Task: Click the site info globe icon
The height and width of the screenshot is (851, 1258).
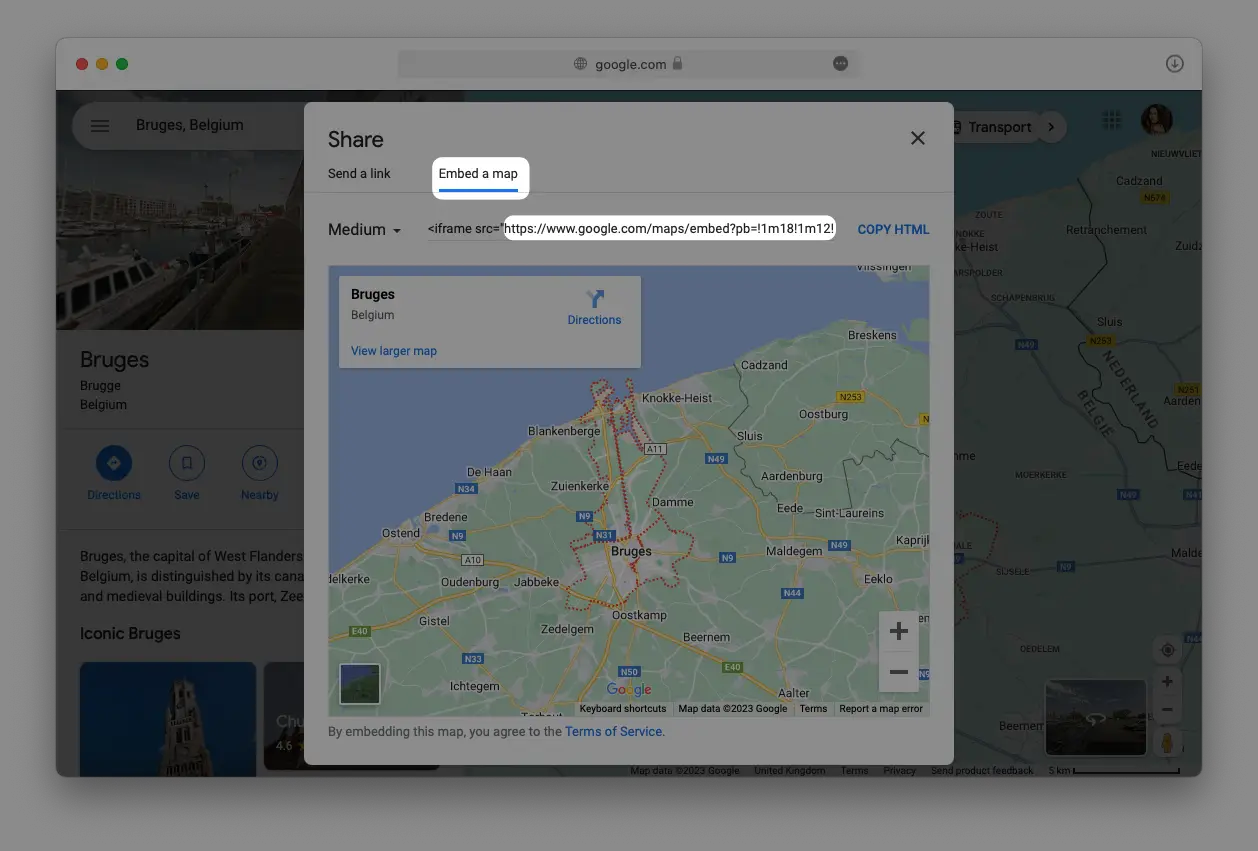Action: (x=580, y=64)
